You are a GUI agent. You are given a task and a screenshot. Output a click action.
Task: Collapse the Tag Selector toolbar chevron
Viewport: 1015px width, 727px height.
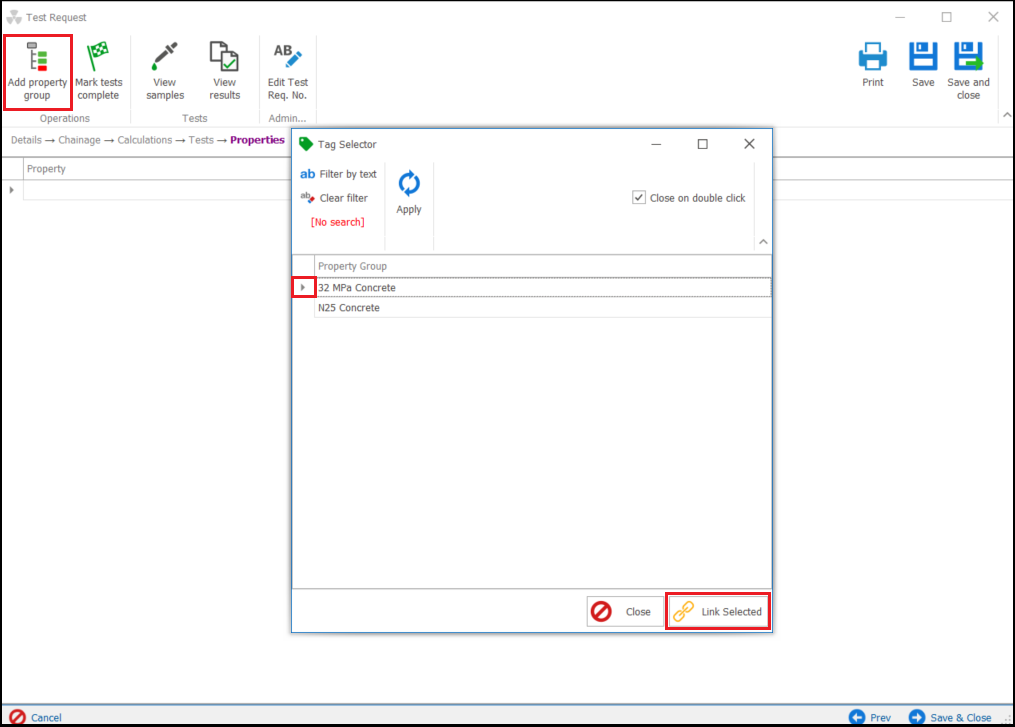tap(763, 241)
